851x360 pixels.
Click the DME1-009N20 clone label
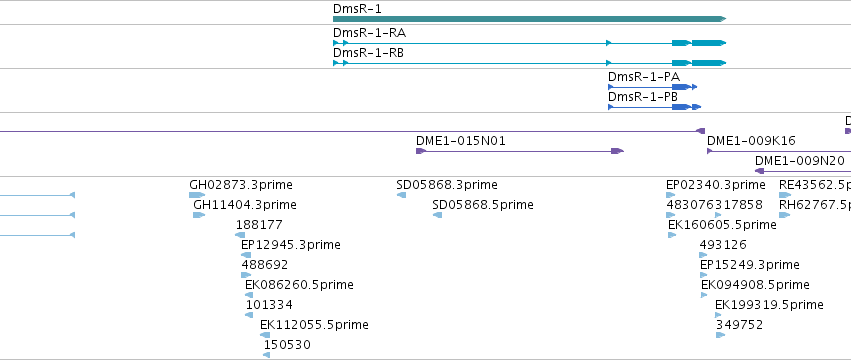pyautogui.click(x=799, y=161)
